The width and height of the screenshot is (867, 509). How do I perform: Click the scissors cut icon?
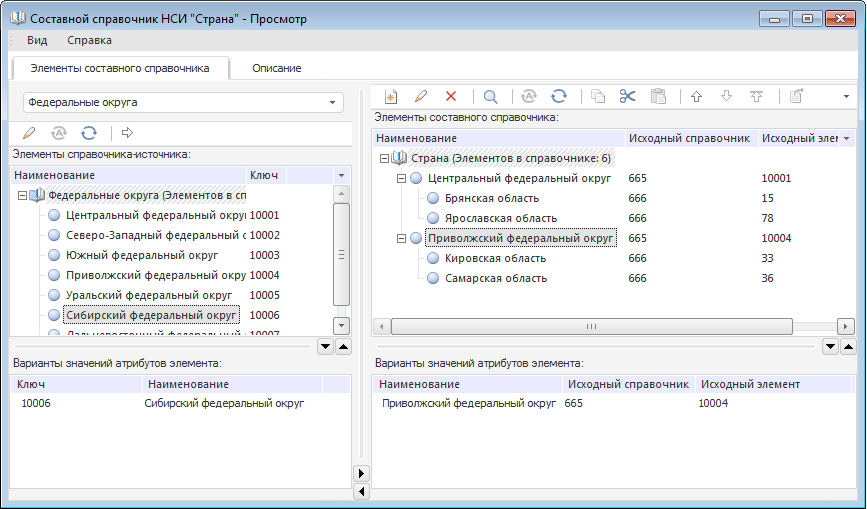(x=627, y=96)
